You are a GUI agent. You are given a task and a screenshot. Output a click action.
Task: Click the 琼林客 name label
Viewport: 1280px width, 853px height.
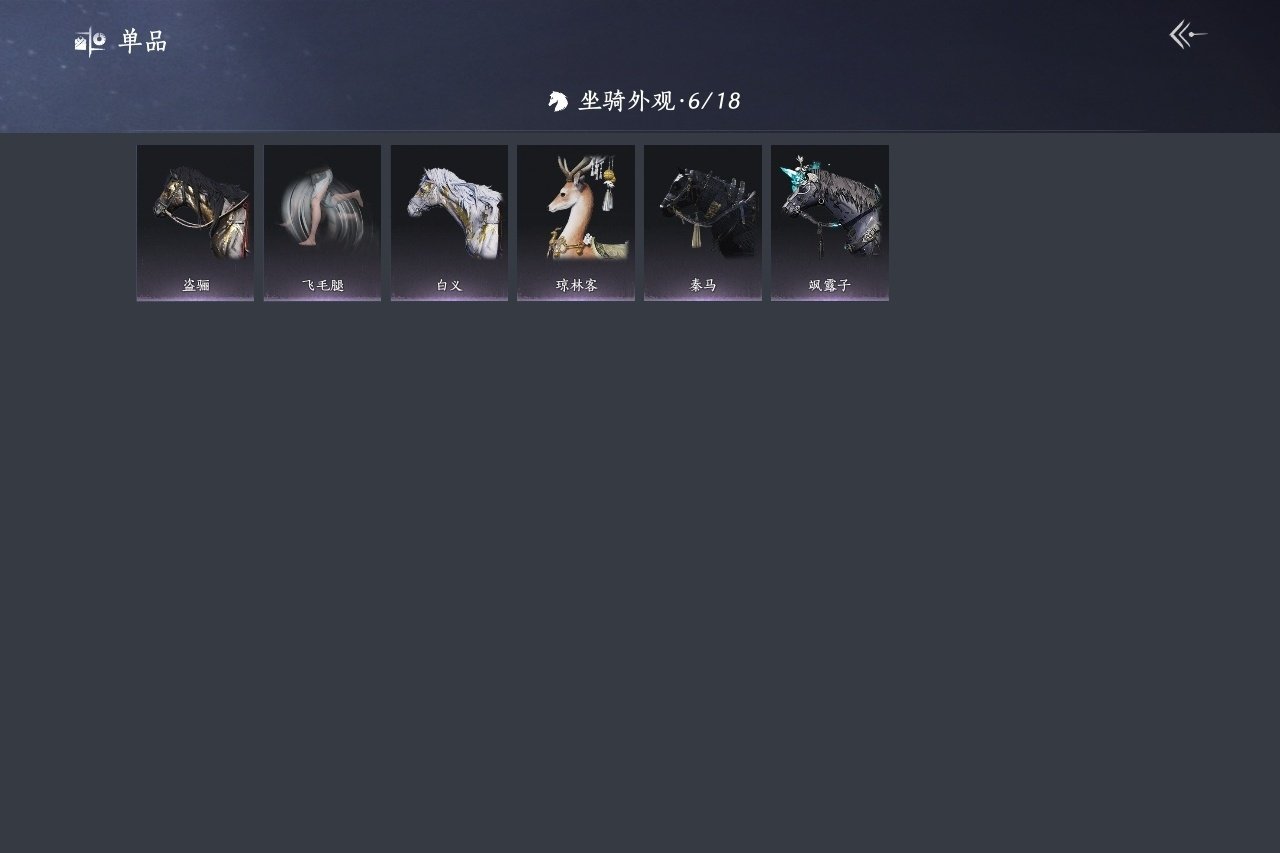coord(576,285)
